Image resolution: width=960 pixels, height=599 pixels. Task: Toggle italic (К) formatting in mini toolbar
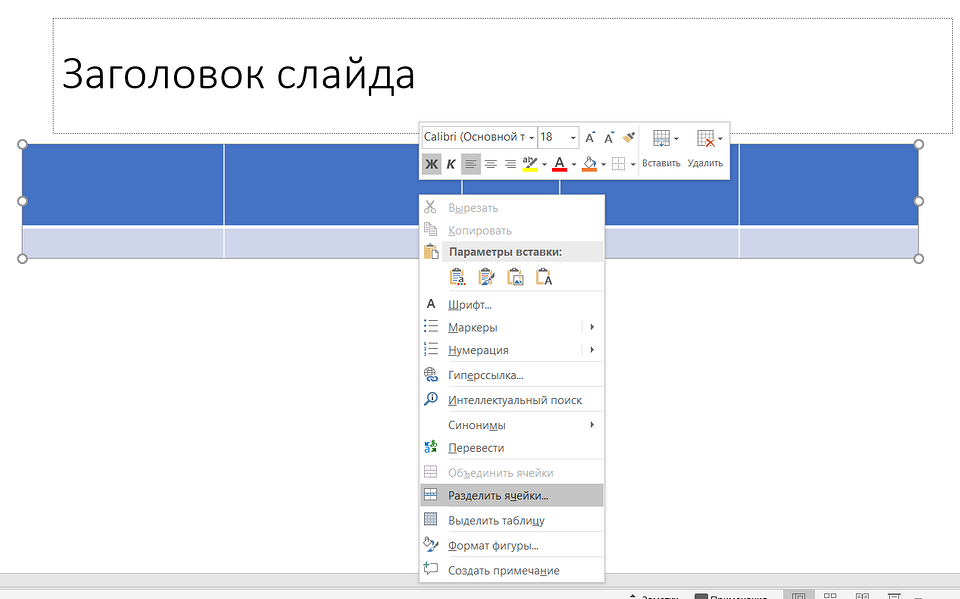(451, 164)
